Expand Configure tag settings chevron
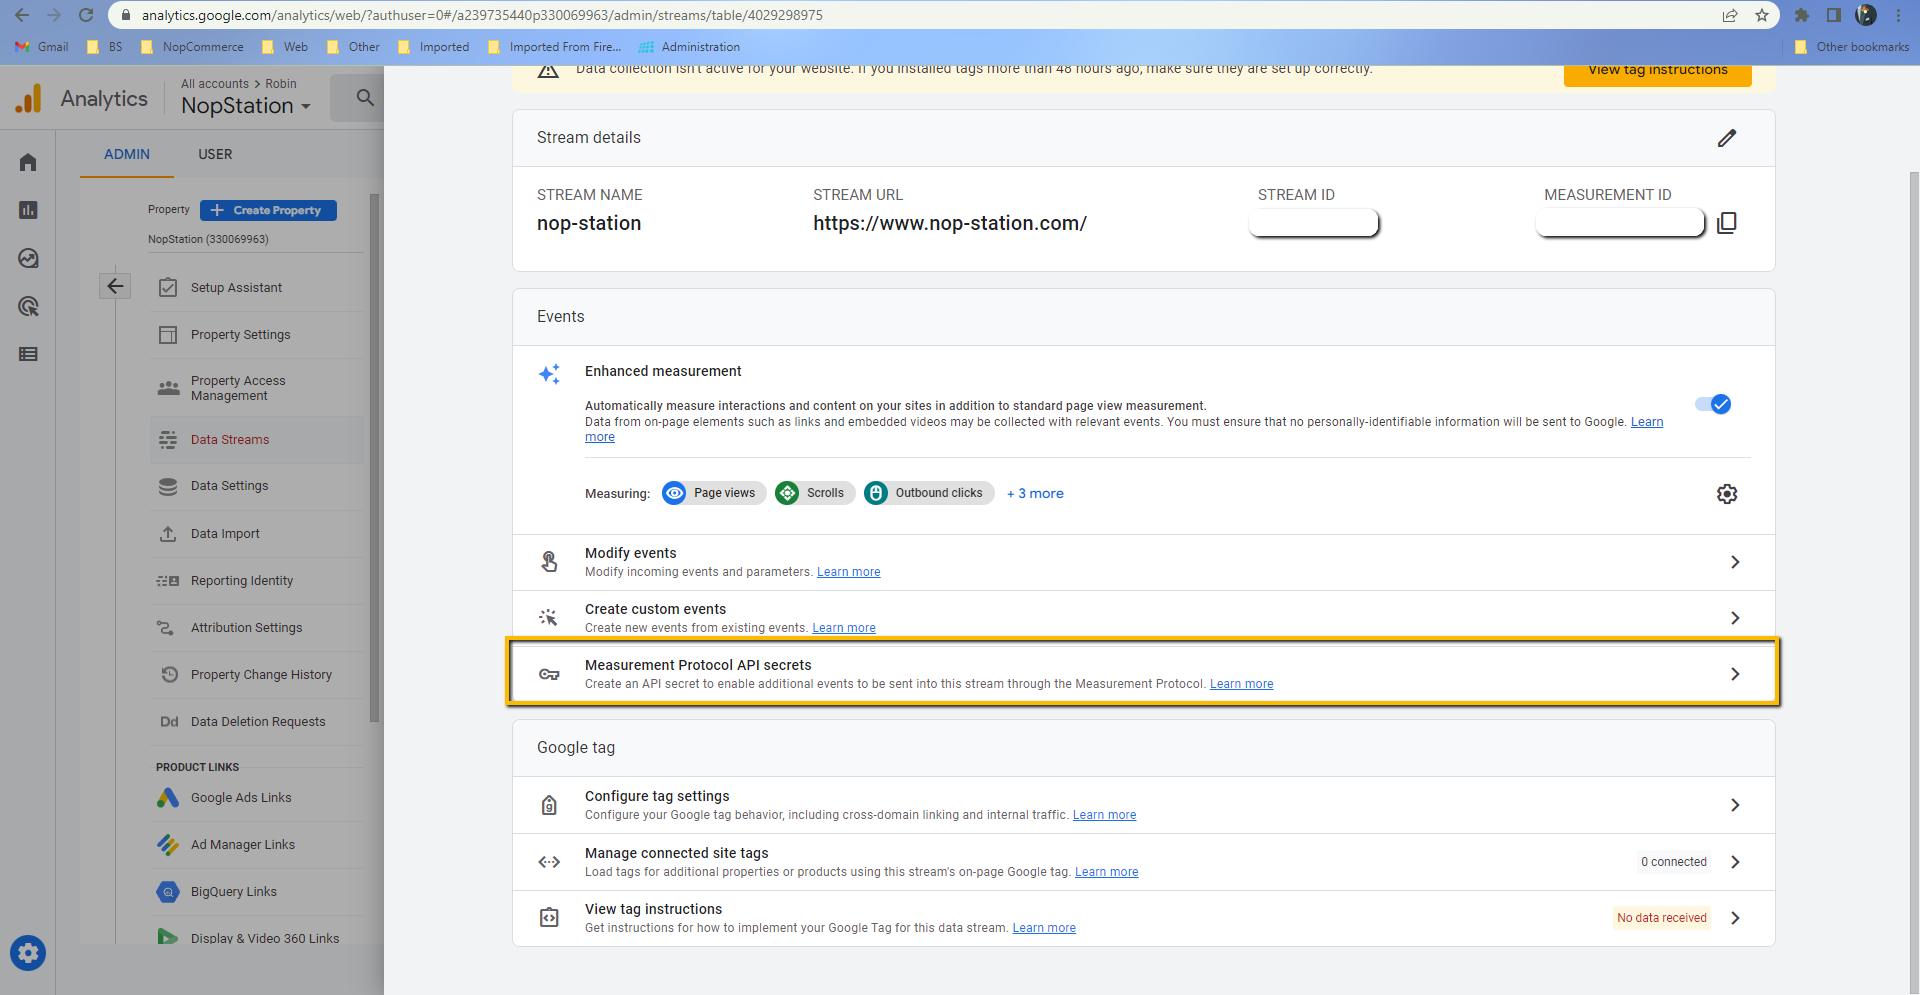The image size is (1920, 995). [x=1735, y=805]
